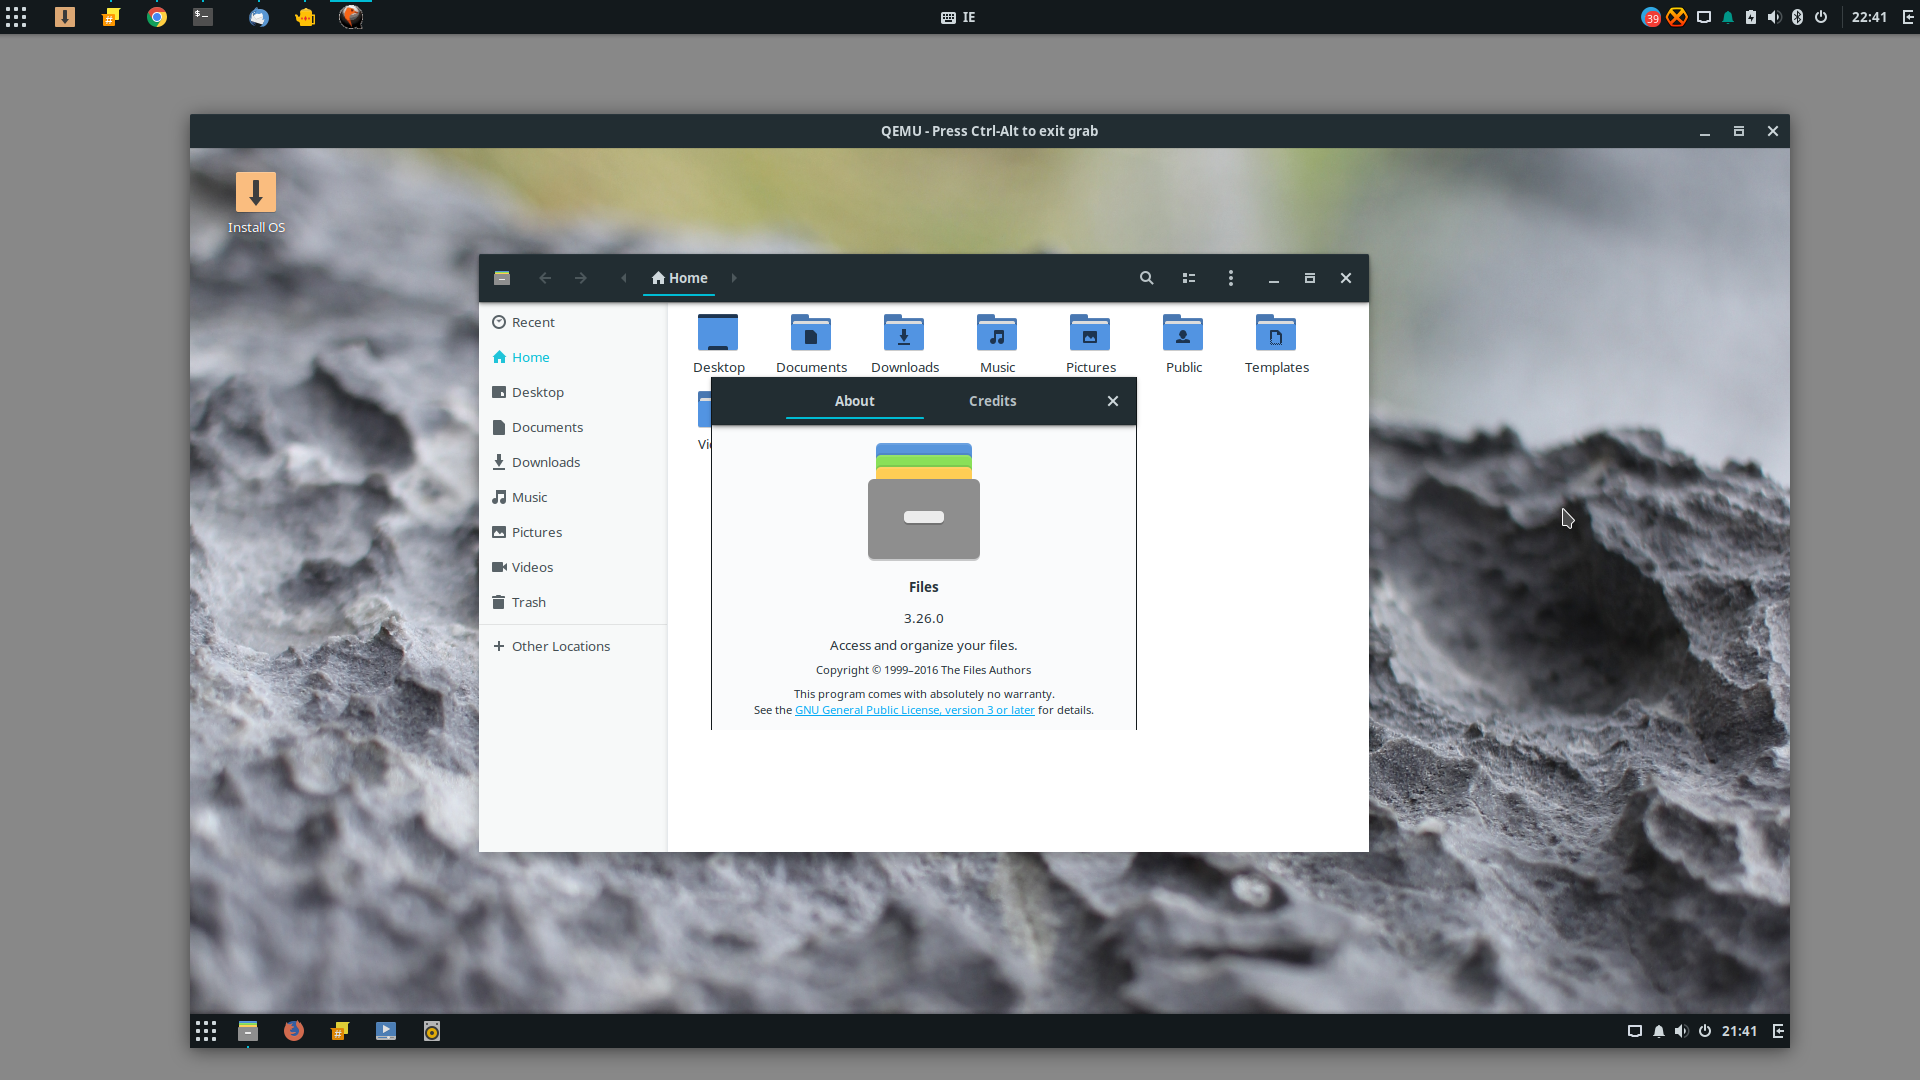Click the Files version number 3.26.0
The height and width of the screenshot is (1080, 1920).
pyautogui.click(x=923, y=618)
